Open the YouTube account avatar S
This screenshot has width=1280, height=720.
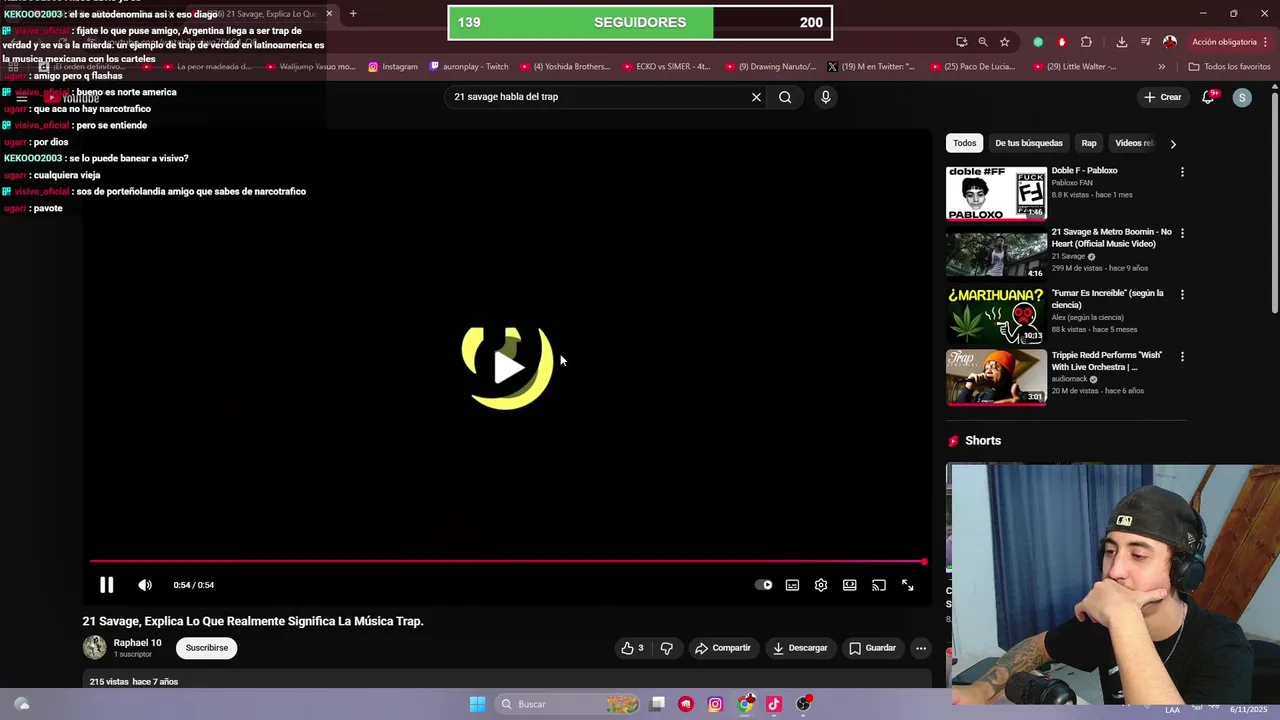1242,97
